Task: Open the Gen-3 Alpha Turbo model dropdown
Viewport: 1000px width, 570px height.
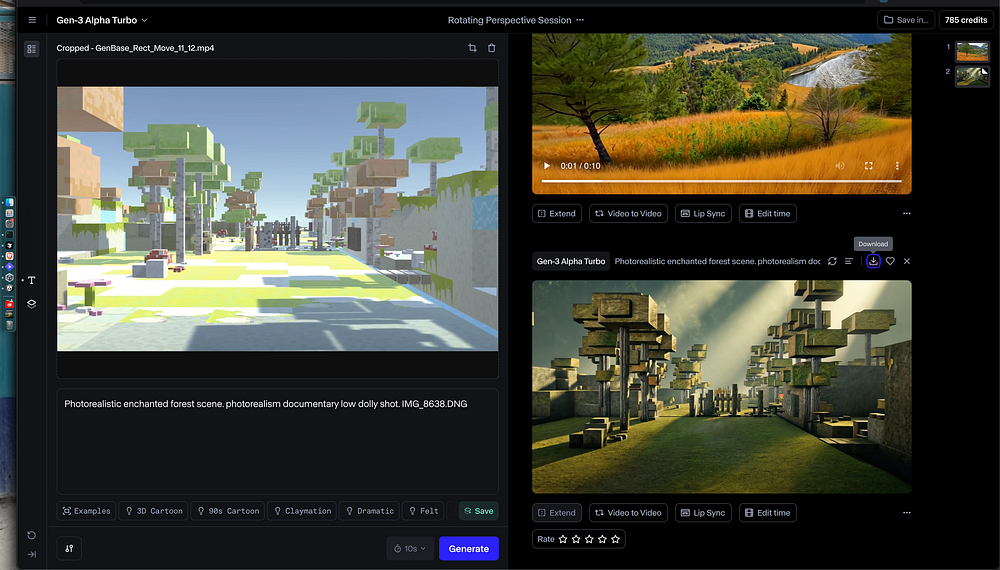Action: (x=101, y=20)
